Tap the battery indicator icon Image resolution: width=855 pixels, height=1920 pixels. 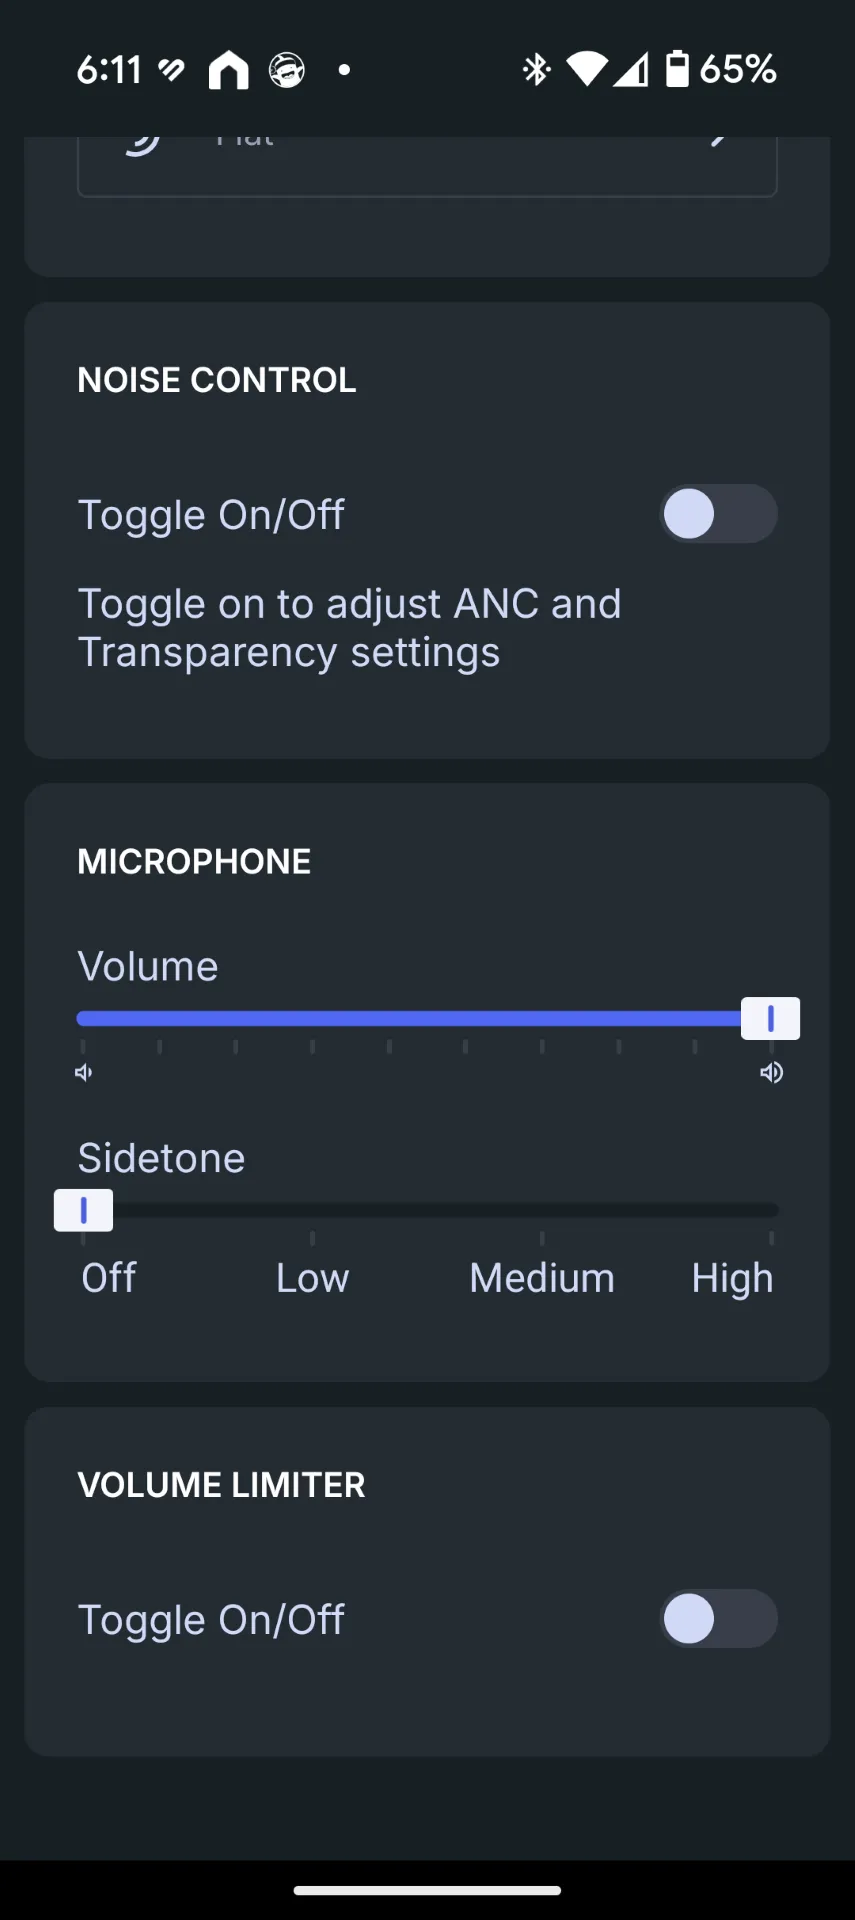(677, 69)
